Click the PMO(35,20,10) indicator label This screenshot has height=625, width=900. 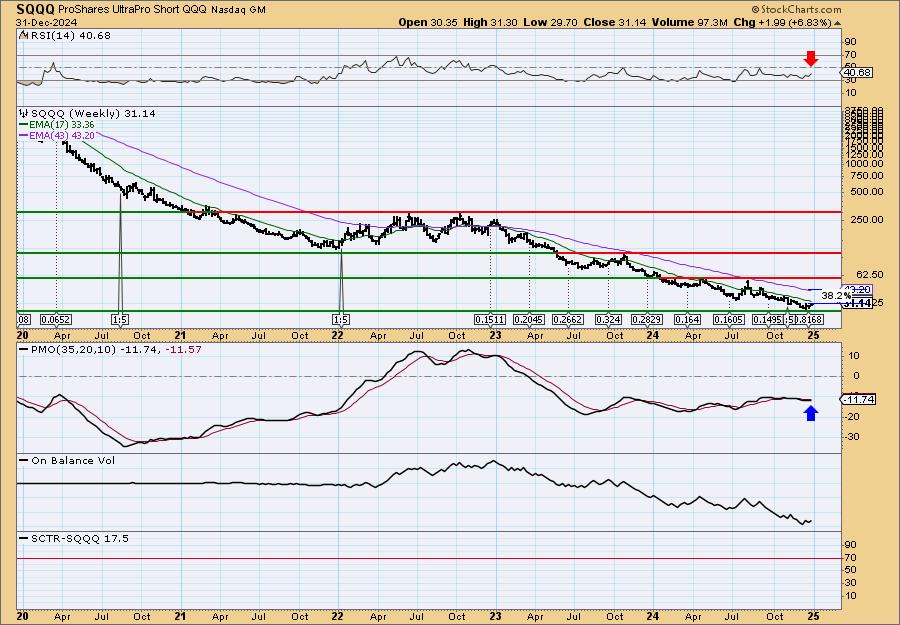coord(111,349)
